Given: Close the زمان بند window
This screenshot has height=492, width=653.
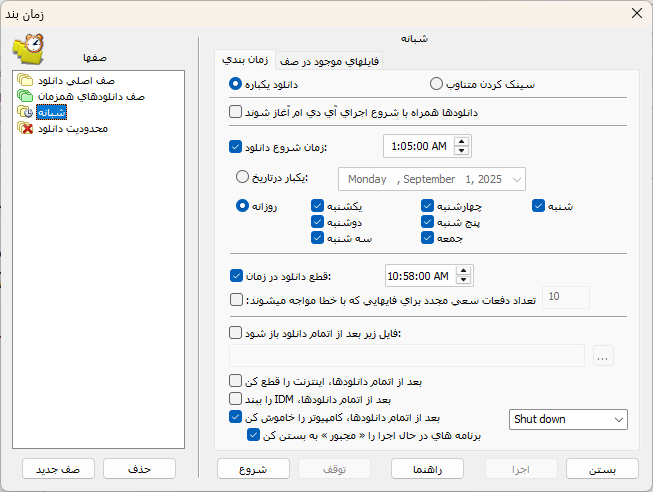Looking at the screenshot, I should pos(637,13).
